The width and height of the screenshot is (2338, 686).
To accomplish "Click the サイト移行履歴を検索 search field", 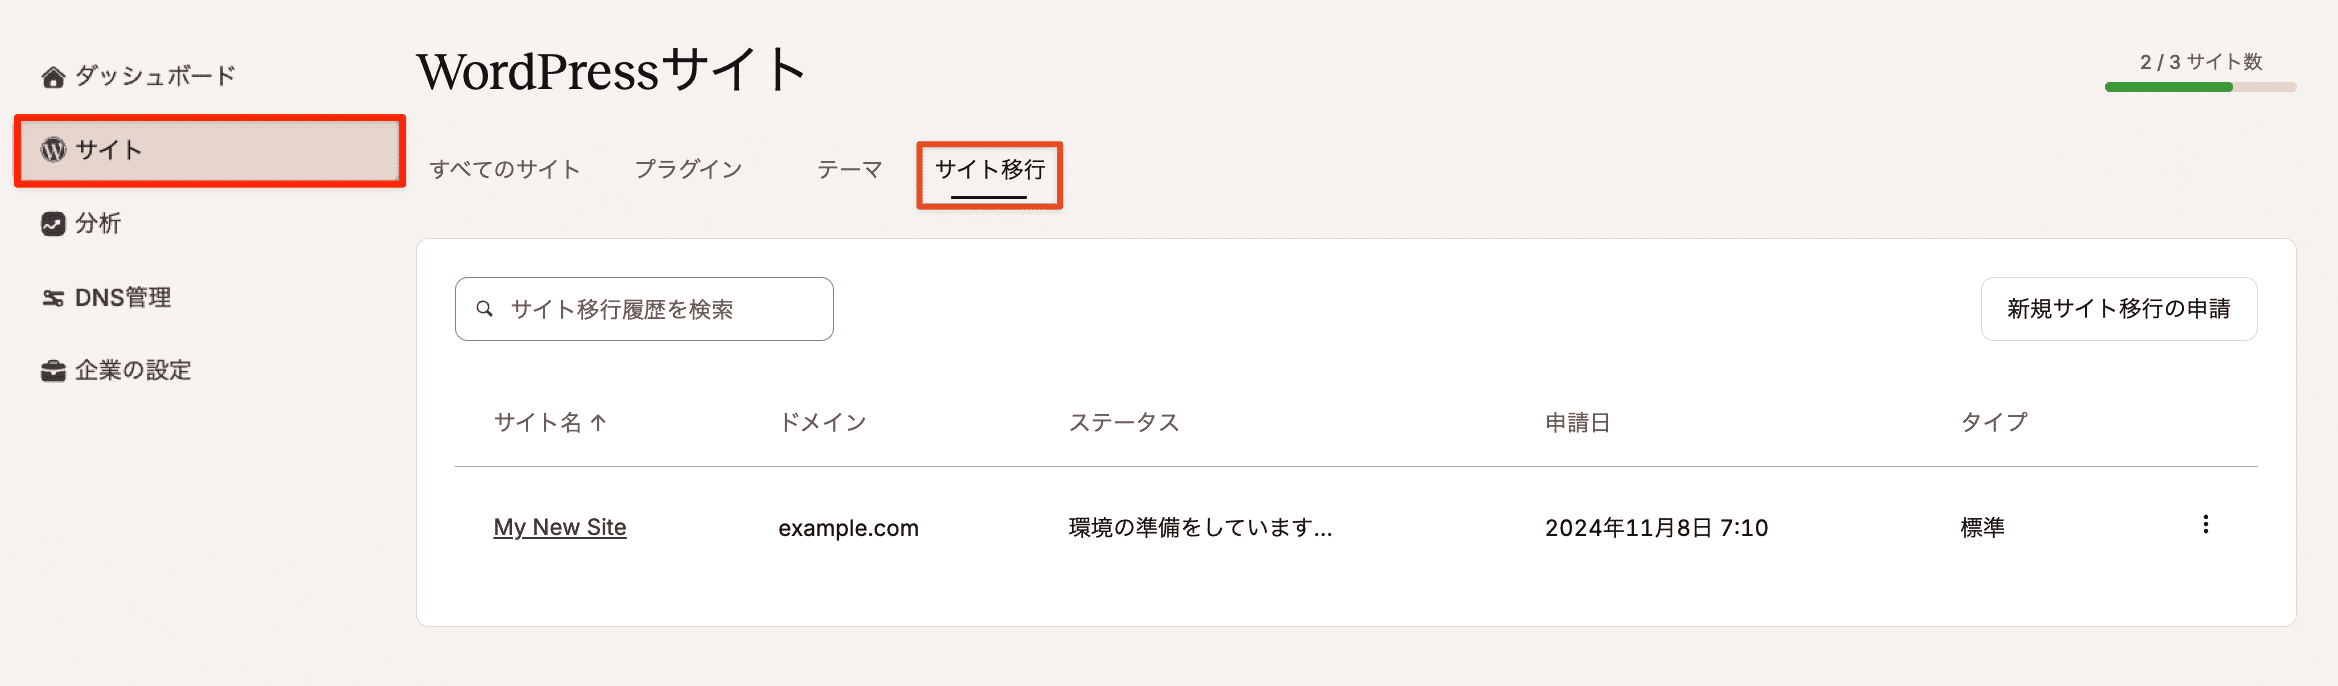I will tap(644, 308).
